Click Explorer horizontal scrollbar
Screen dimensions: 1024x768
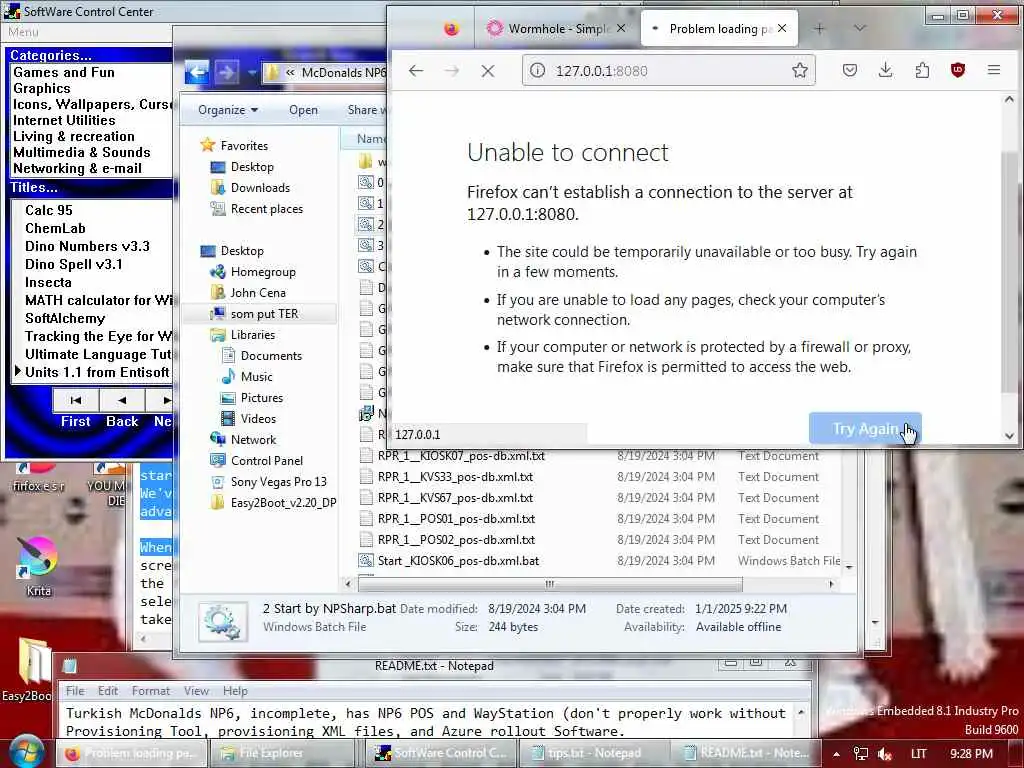(x=550, y=584)
